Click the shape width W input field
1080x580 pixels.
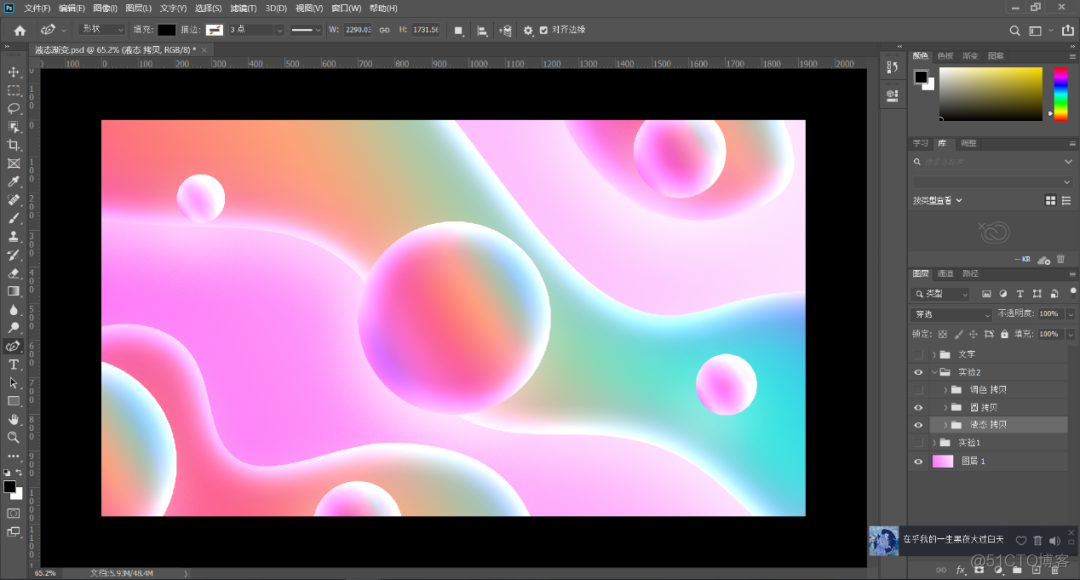358,30
